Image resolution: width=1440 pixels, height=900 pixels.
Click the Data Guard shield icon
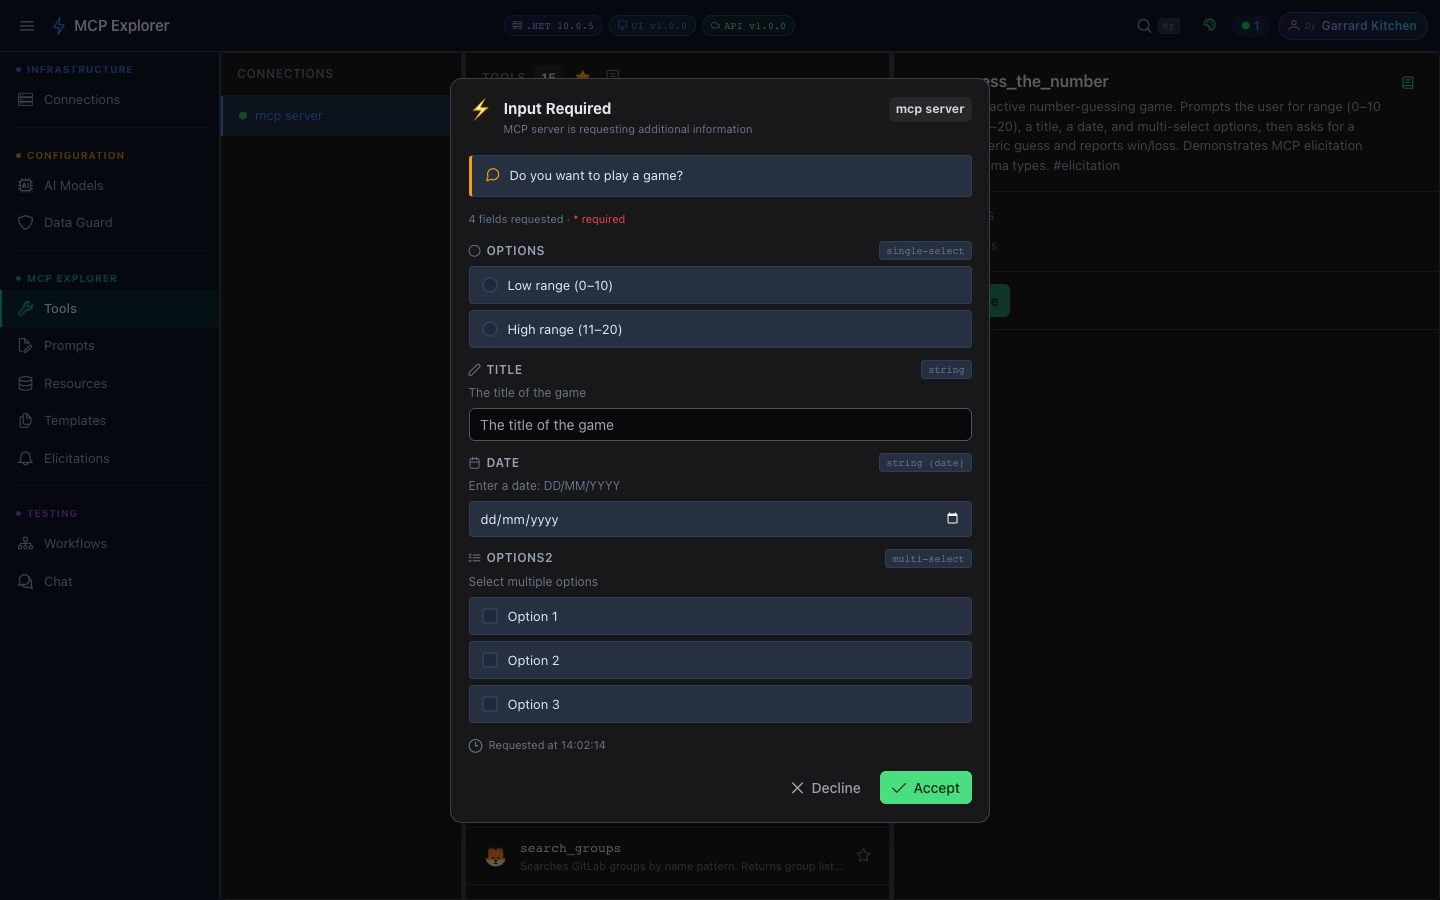[x=25, y=222]
